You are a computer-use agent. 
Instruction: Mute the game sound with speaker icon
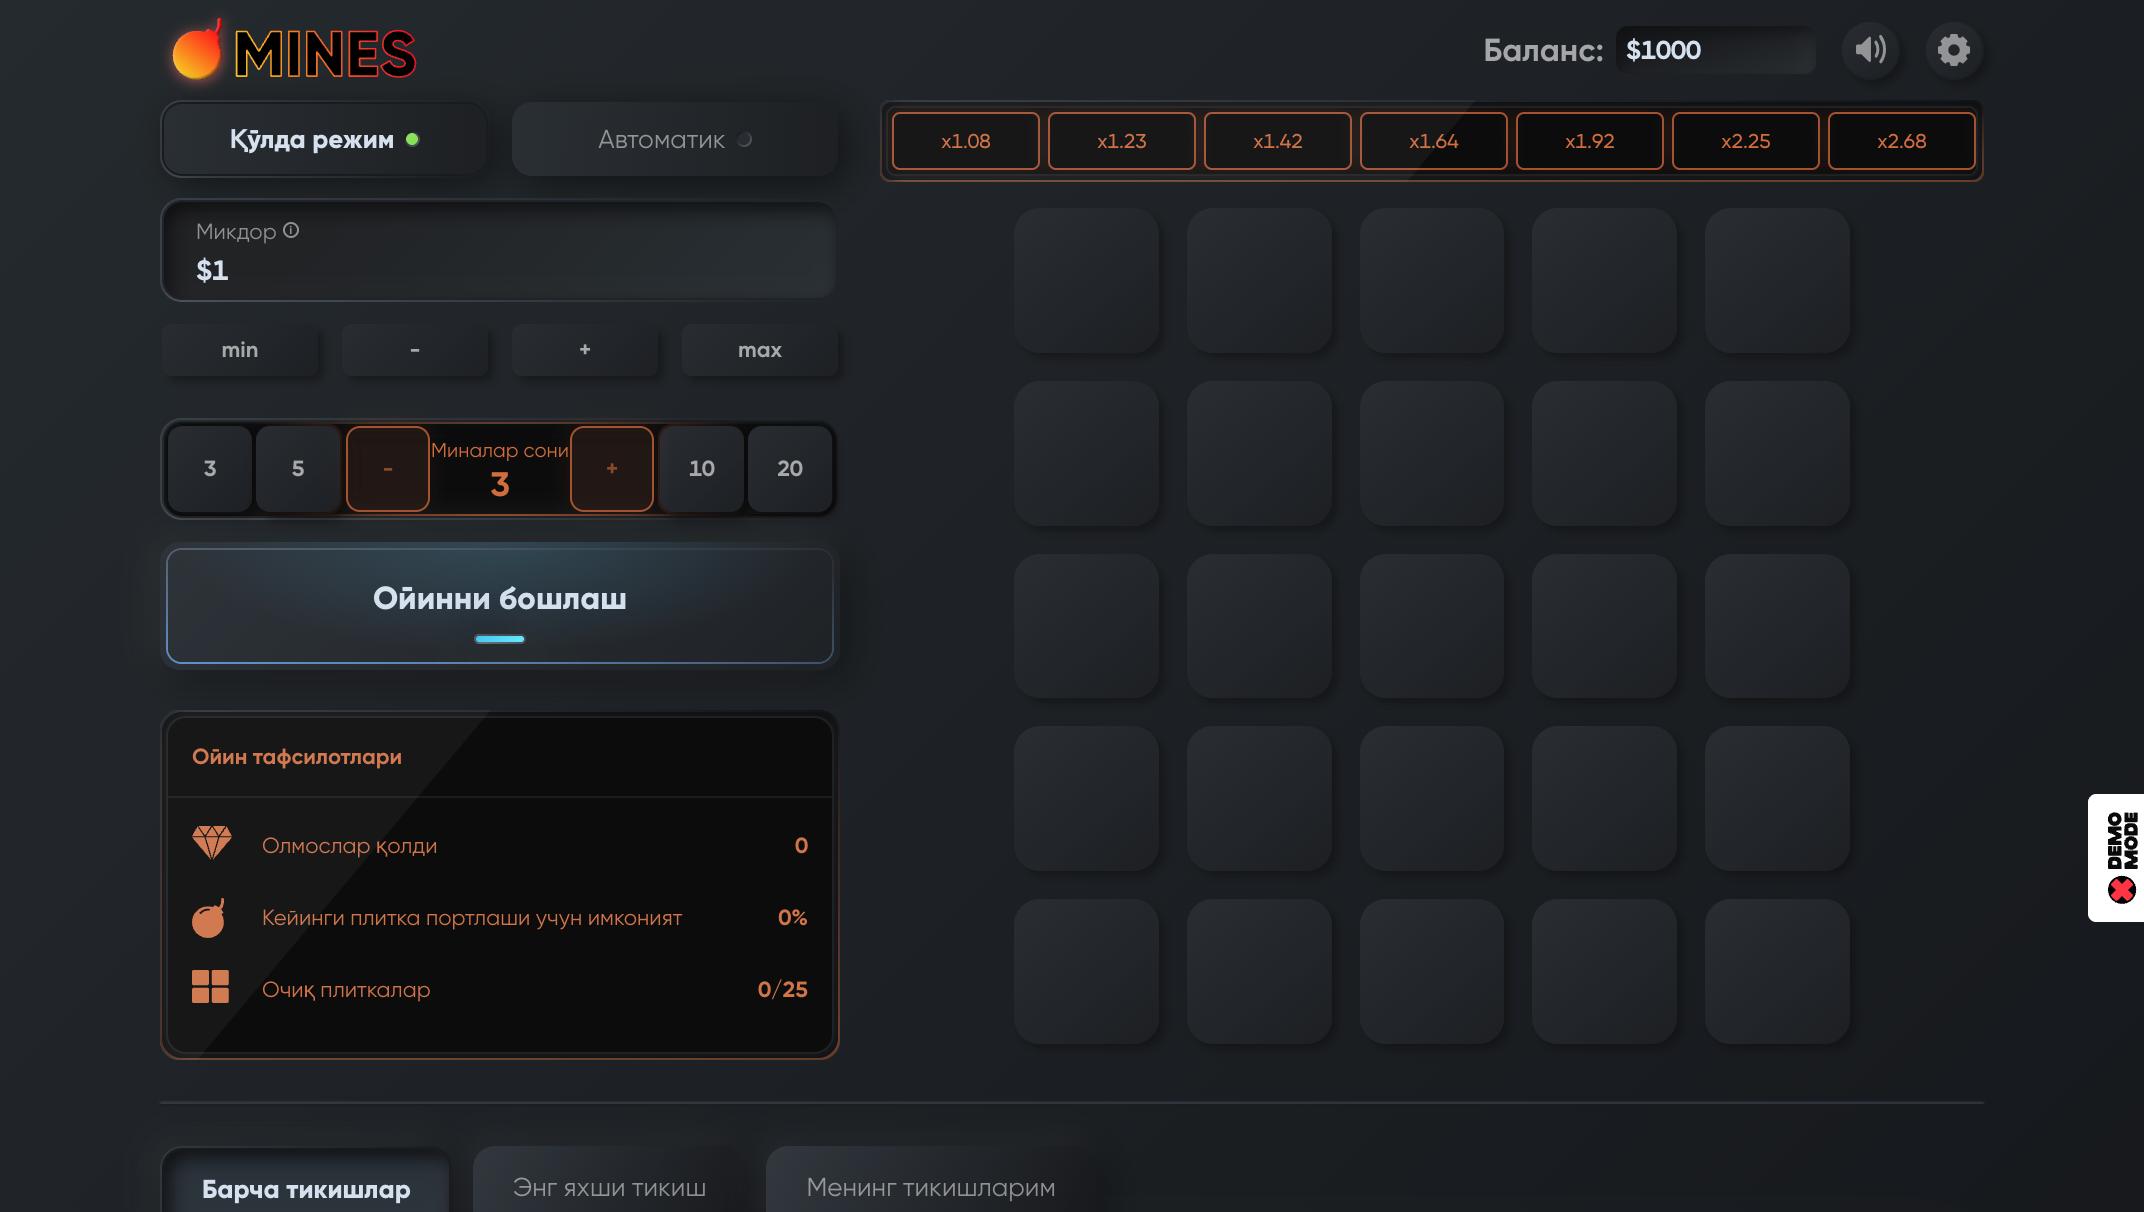click(1870, 50)
